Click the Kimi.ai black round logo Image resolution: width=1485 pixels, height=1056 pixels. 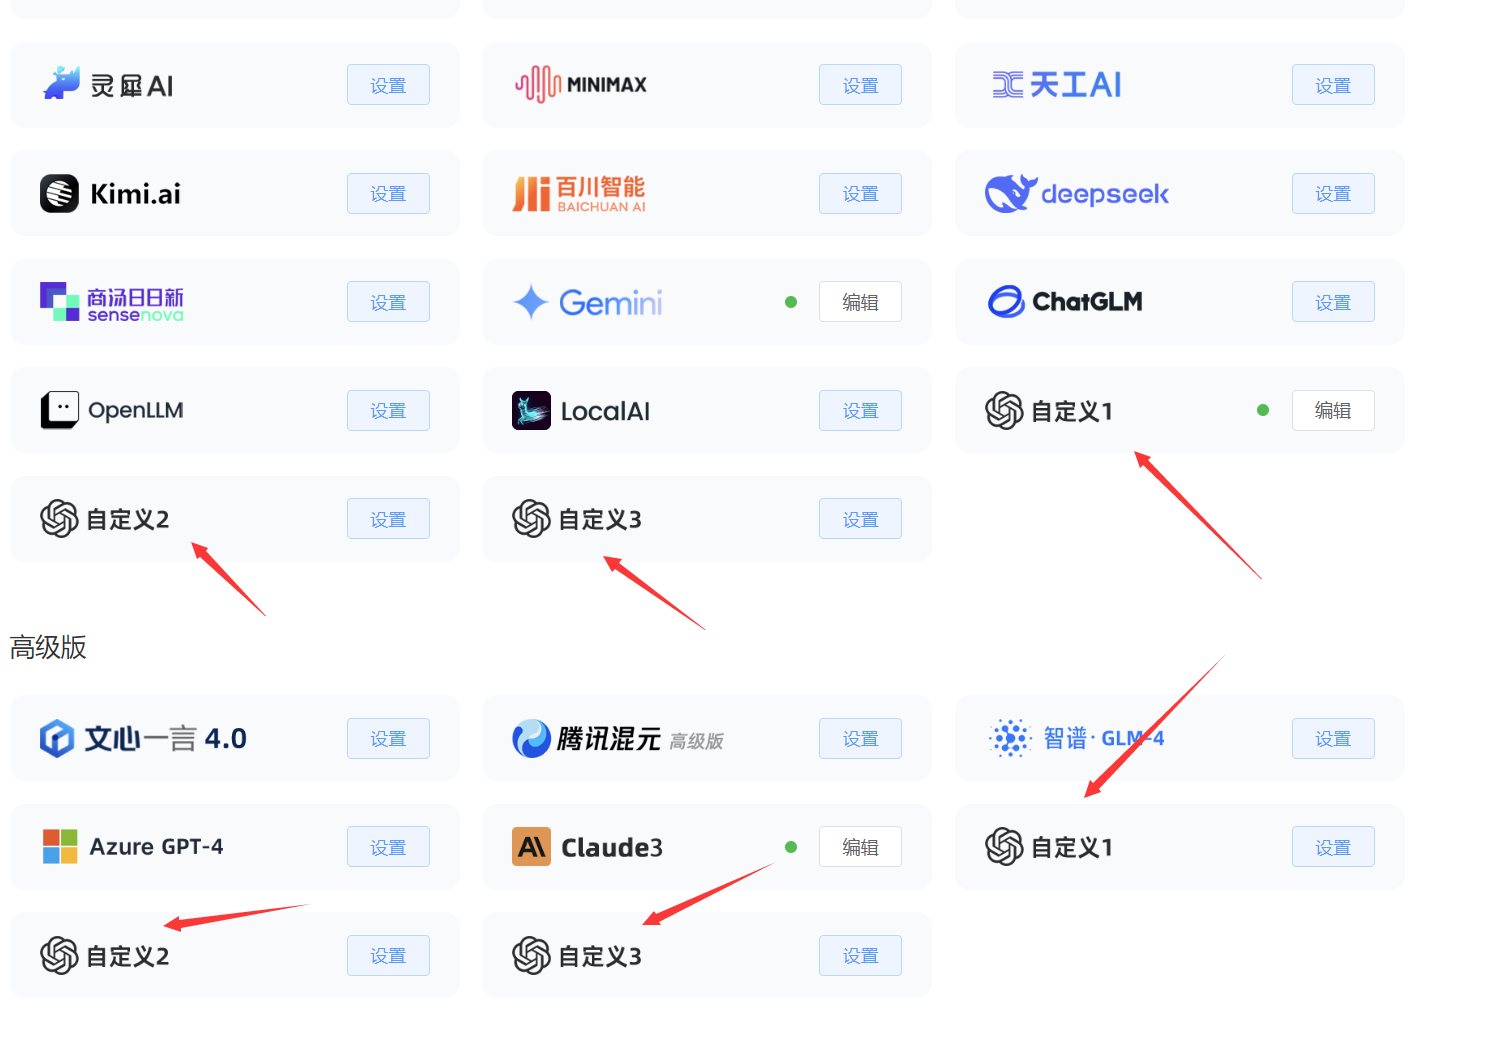[59, 193]
